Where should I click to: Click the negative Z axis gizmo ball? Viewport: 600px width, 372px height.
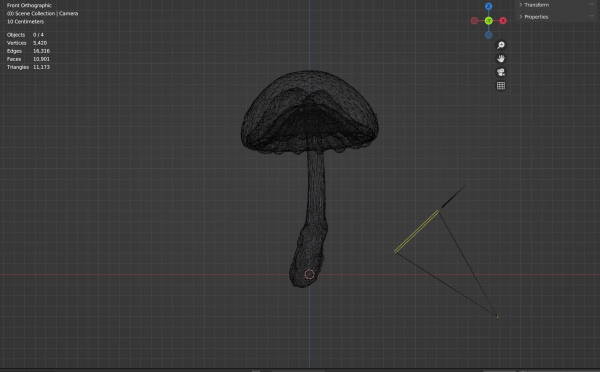click(489, 35)
